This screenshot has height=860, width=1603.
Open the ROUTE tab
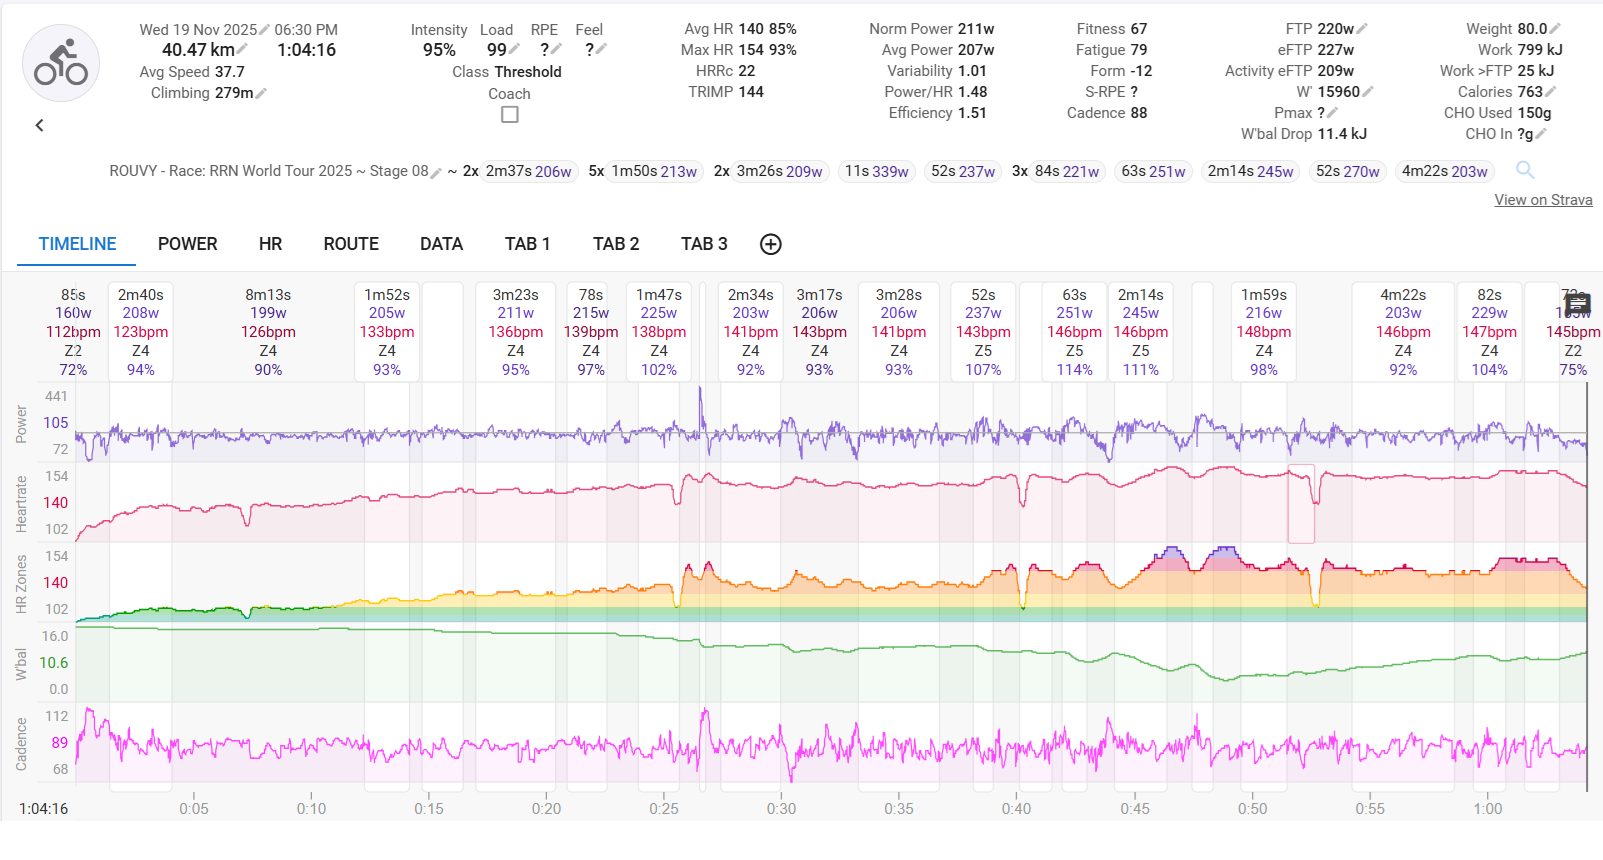pyautogui.click(x=351, y=244)
